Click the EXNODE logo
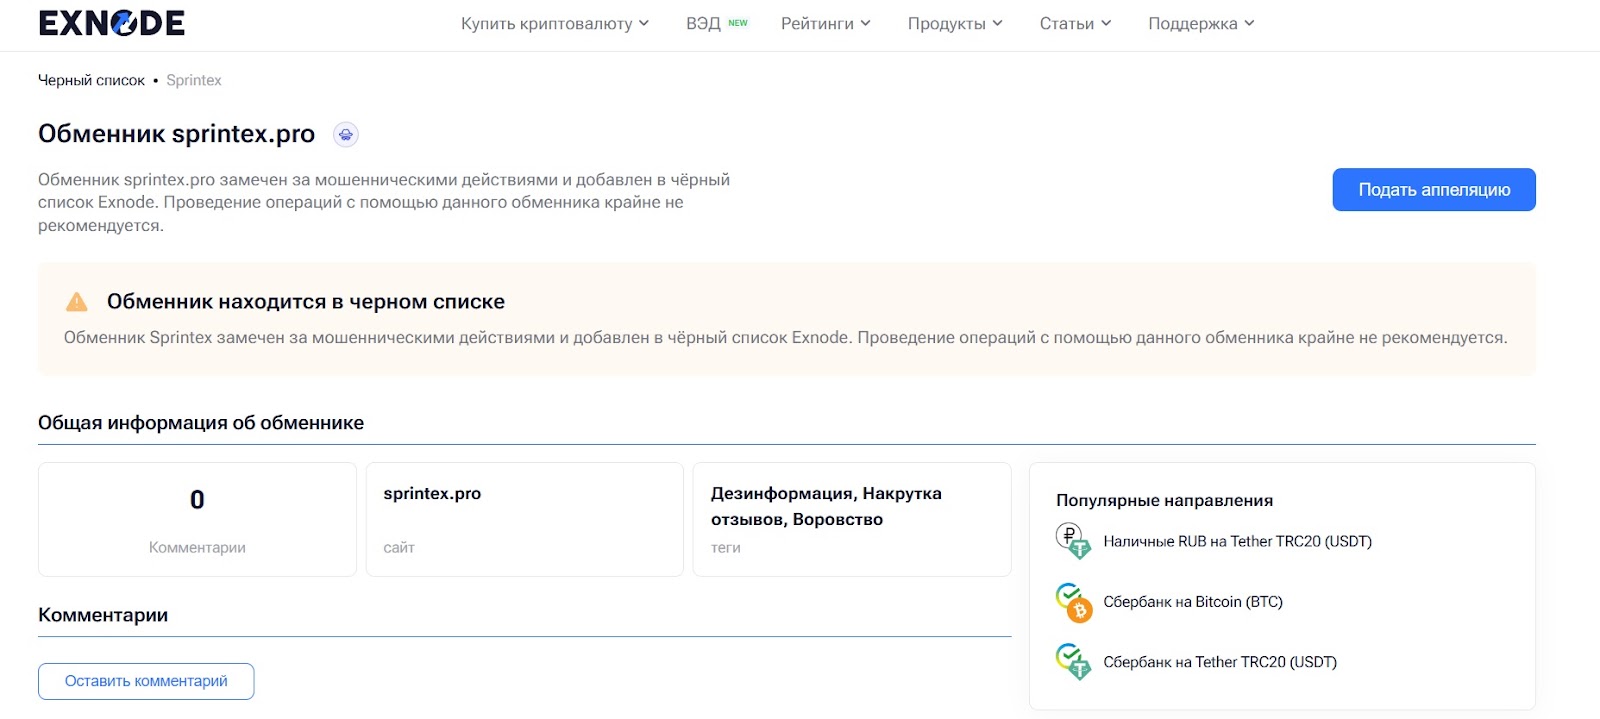1600x719 pixels. coord(111,23)
